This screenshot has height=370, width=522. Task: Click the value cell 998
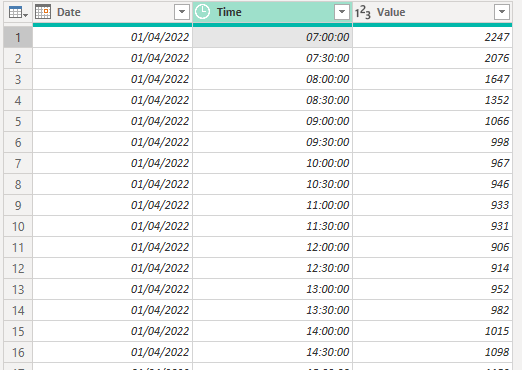point(432,142)
